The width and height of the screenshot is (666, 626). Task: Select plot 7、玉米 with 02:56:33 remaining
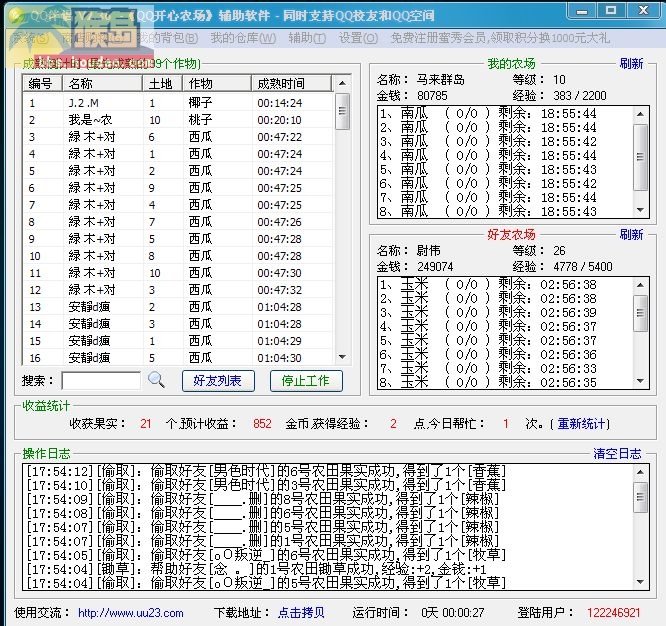505,369
